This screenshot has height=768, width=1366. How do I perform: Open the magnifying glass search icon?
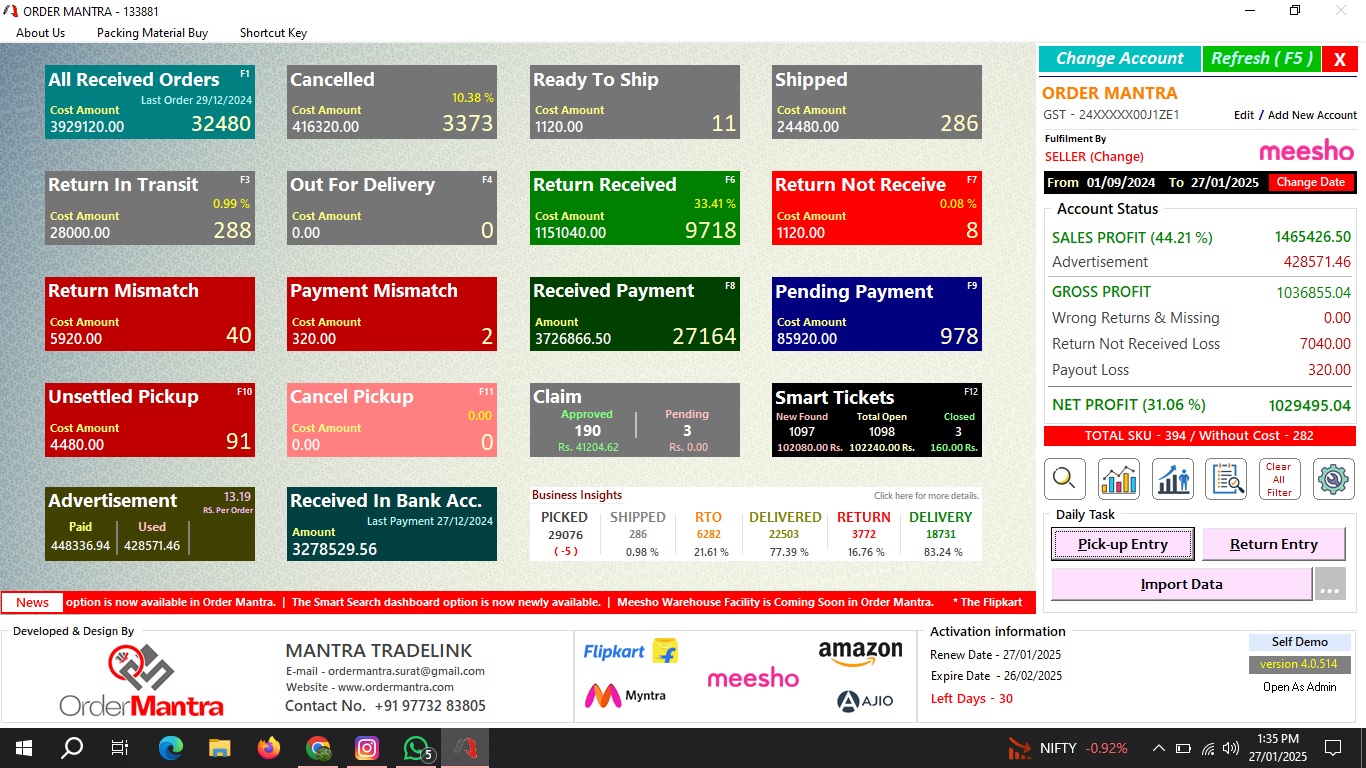pos(1065,479)
